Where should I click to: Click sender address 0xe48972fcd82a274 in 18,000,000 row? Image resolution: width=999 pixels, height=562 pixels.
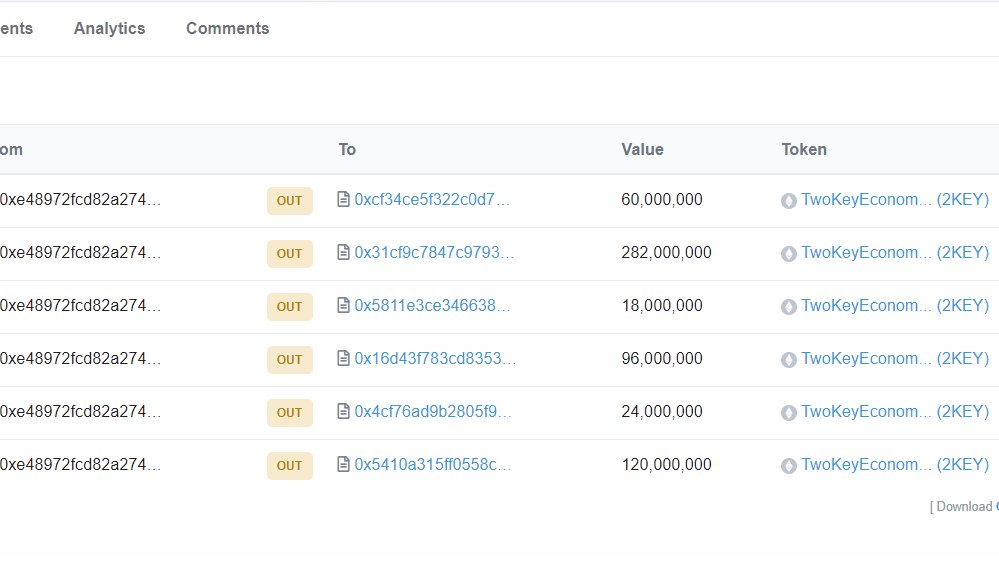(80, 305)
